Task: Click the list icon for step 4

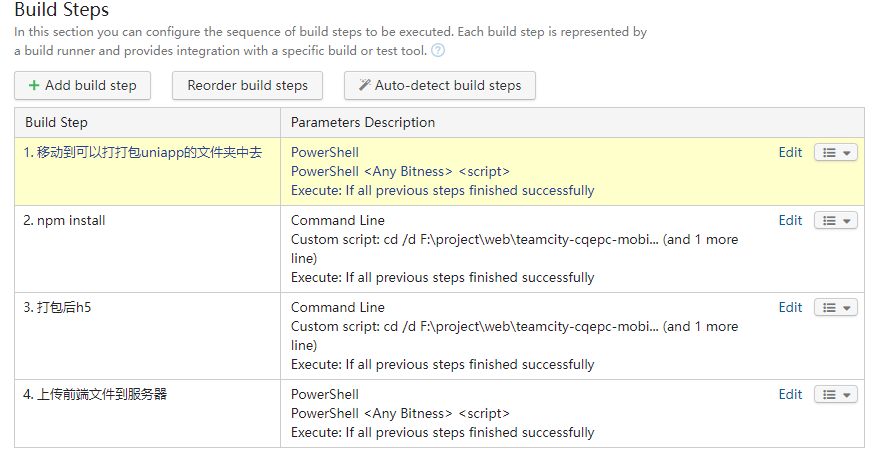Action: pos(829,395)
